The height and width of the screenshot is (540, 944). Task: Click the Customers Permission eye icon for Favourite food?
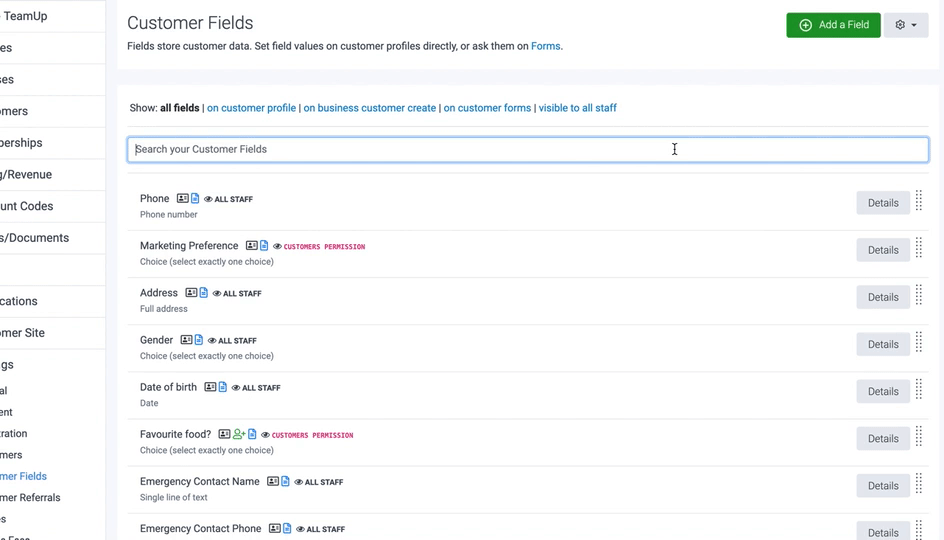265,435
